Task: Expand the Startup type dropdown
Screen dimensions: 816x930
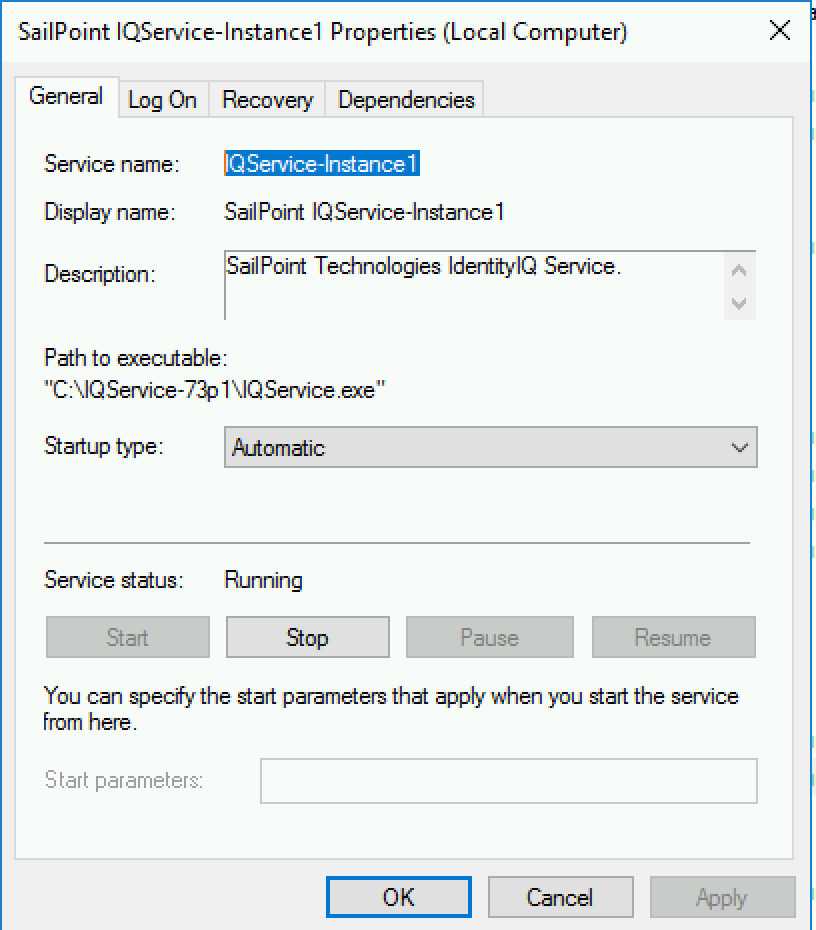Action: click(490, 447)
